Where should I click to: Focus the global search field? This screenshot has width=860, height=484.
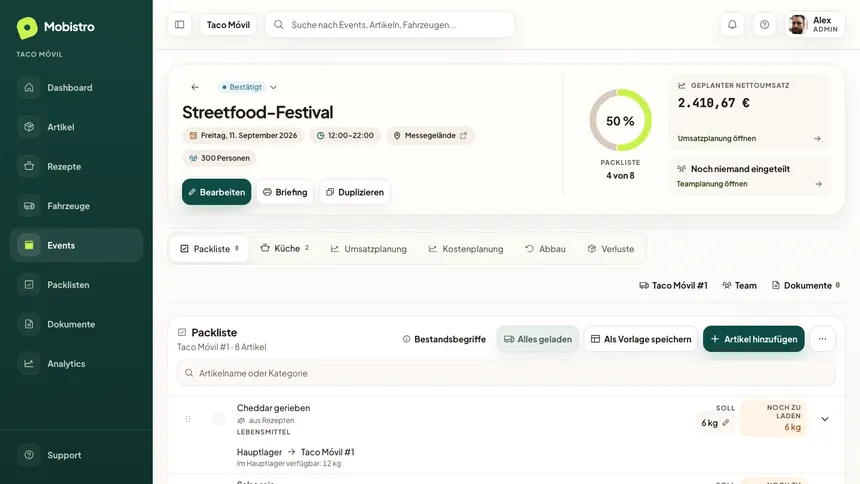click(x=390, y=25)
